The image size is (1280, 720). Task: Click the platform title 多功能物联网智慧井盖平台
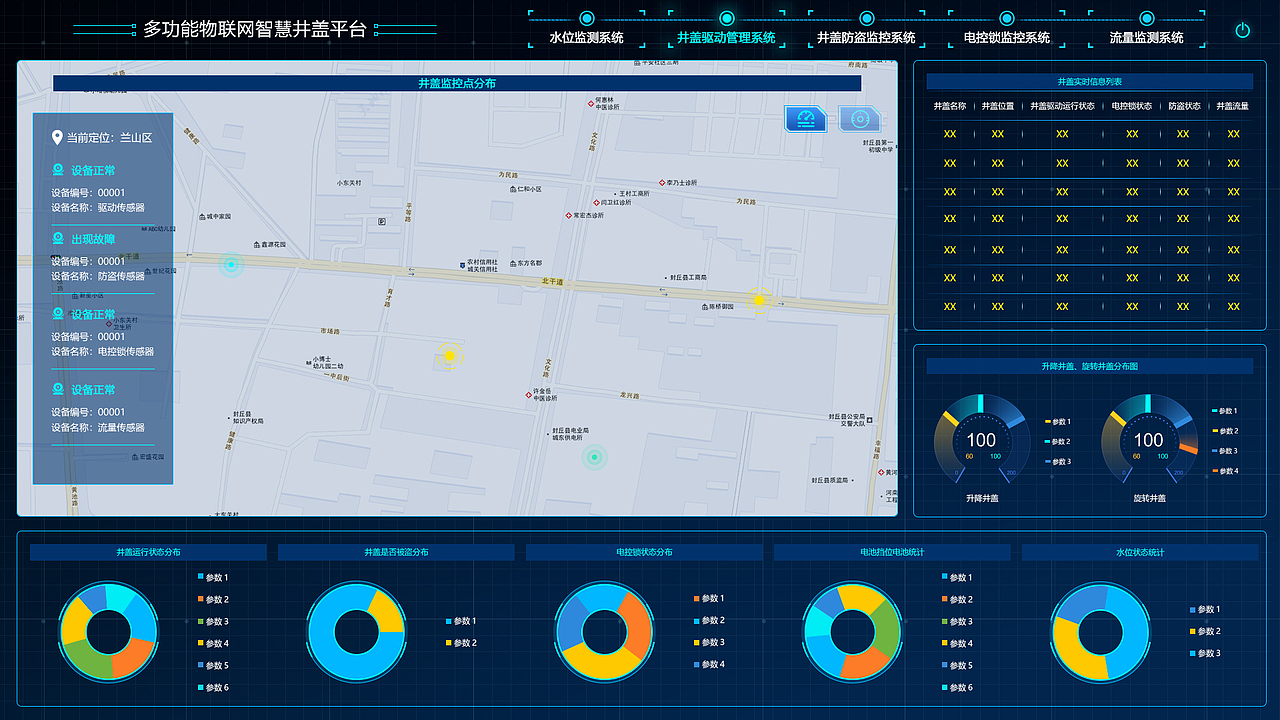coord(255,29)
